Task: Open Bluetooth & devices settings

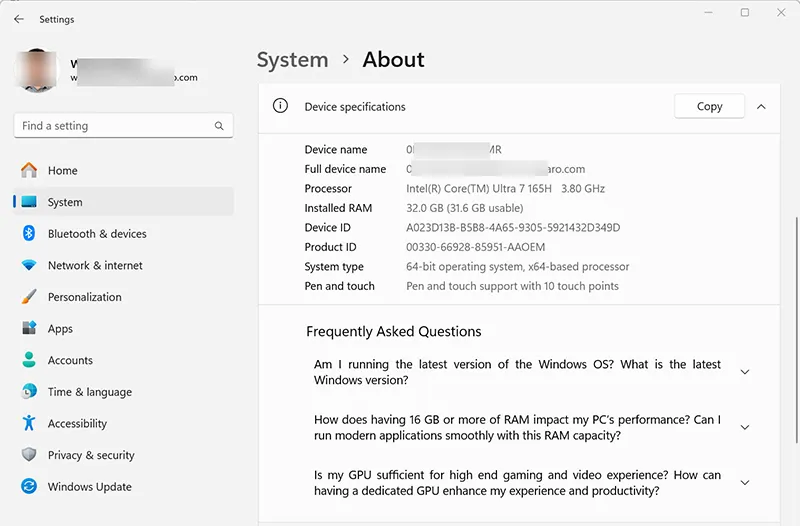Action: click(x=123, y=234)
